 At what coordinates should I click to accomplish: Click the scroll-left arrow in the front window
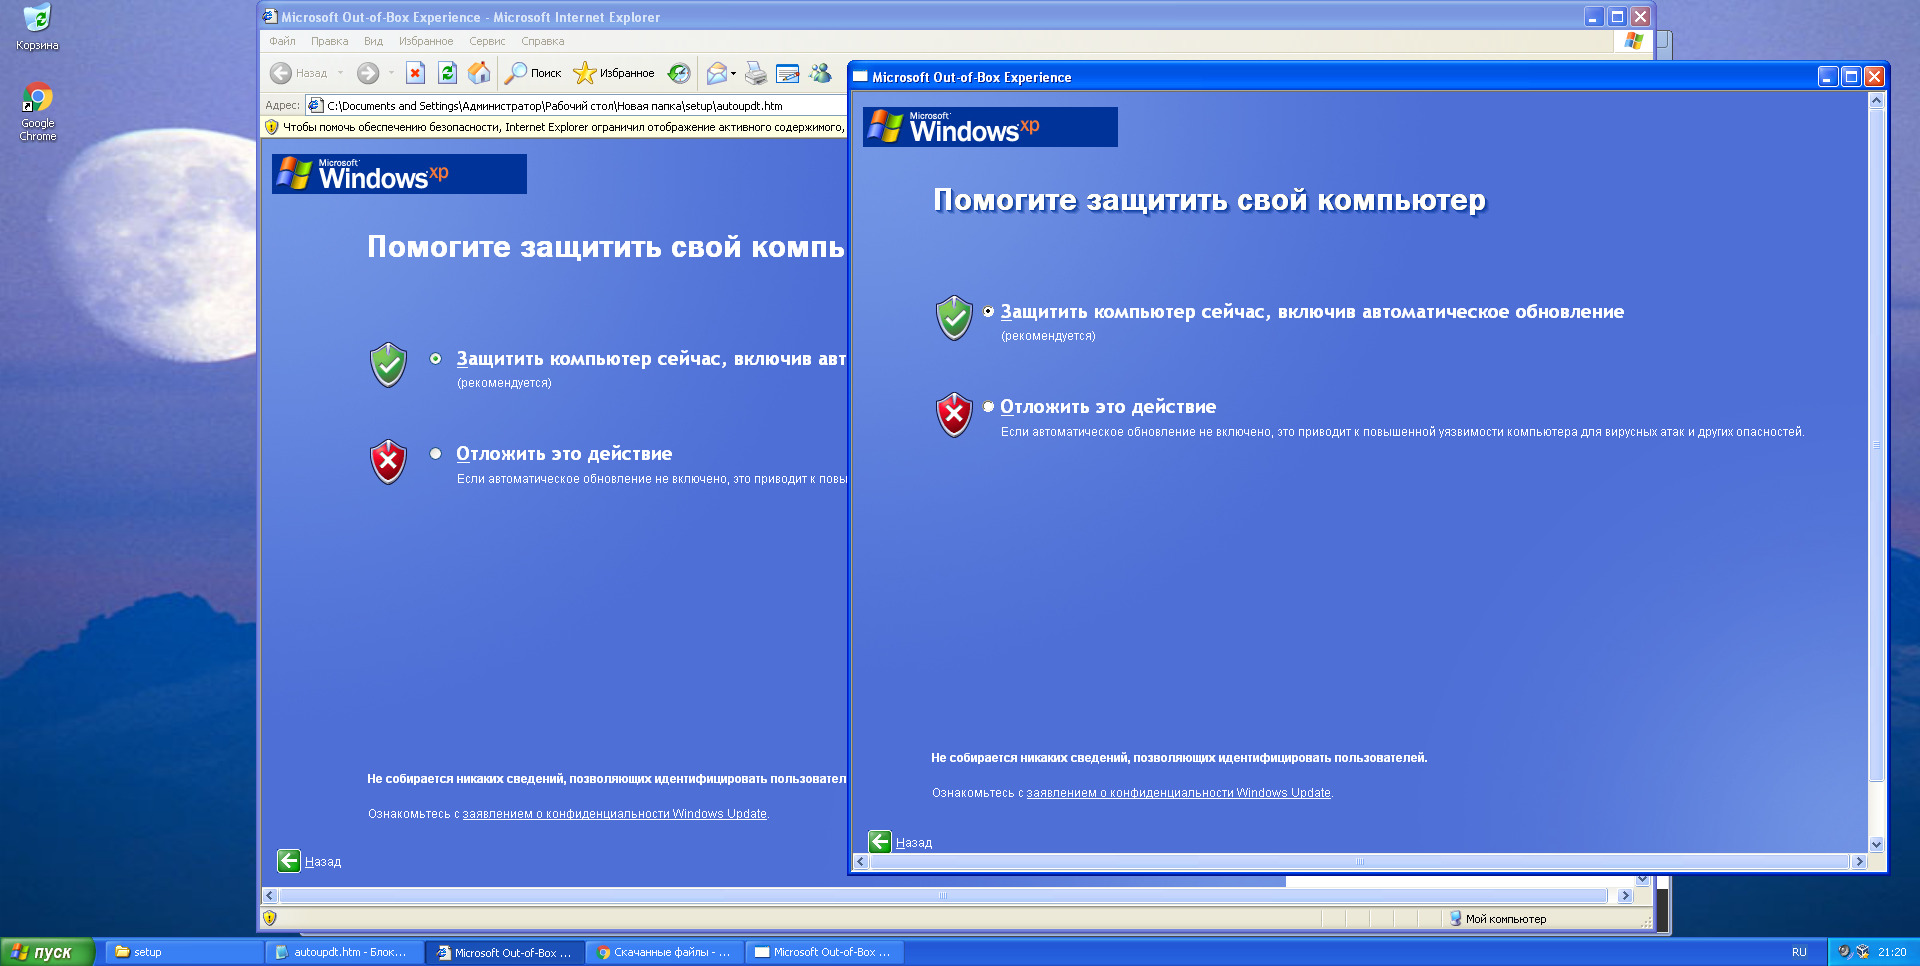point(861,861)
